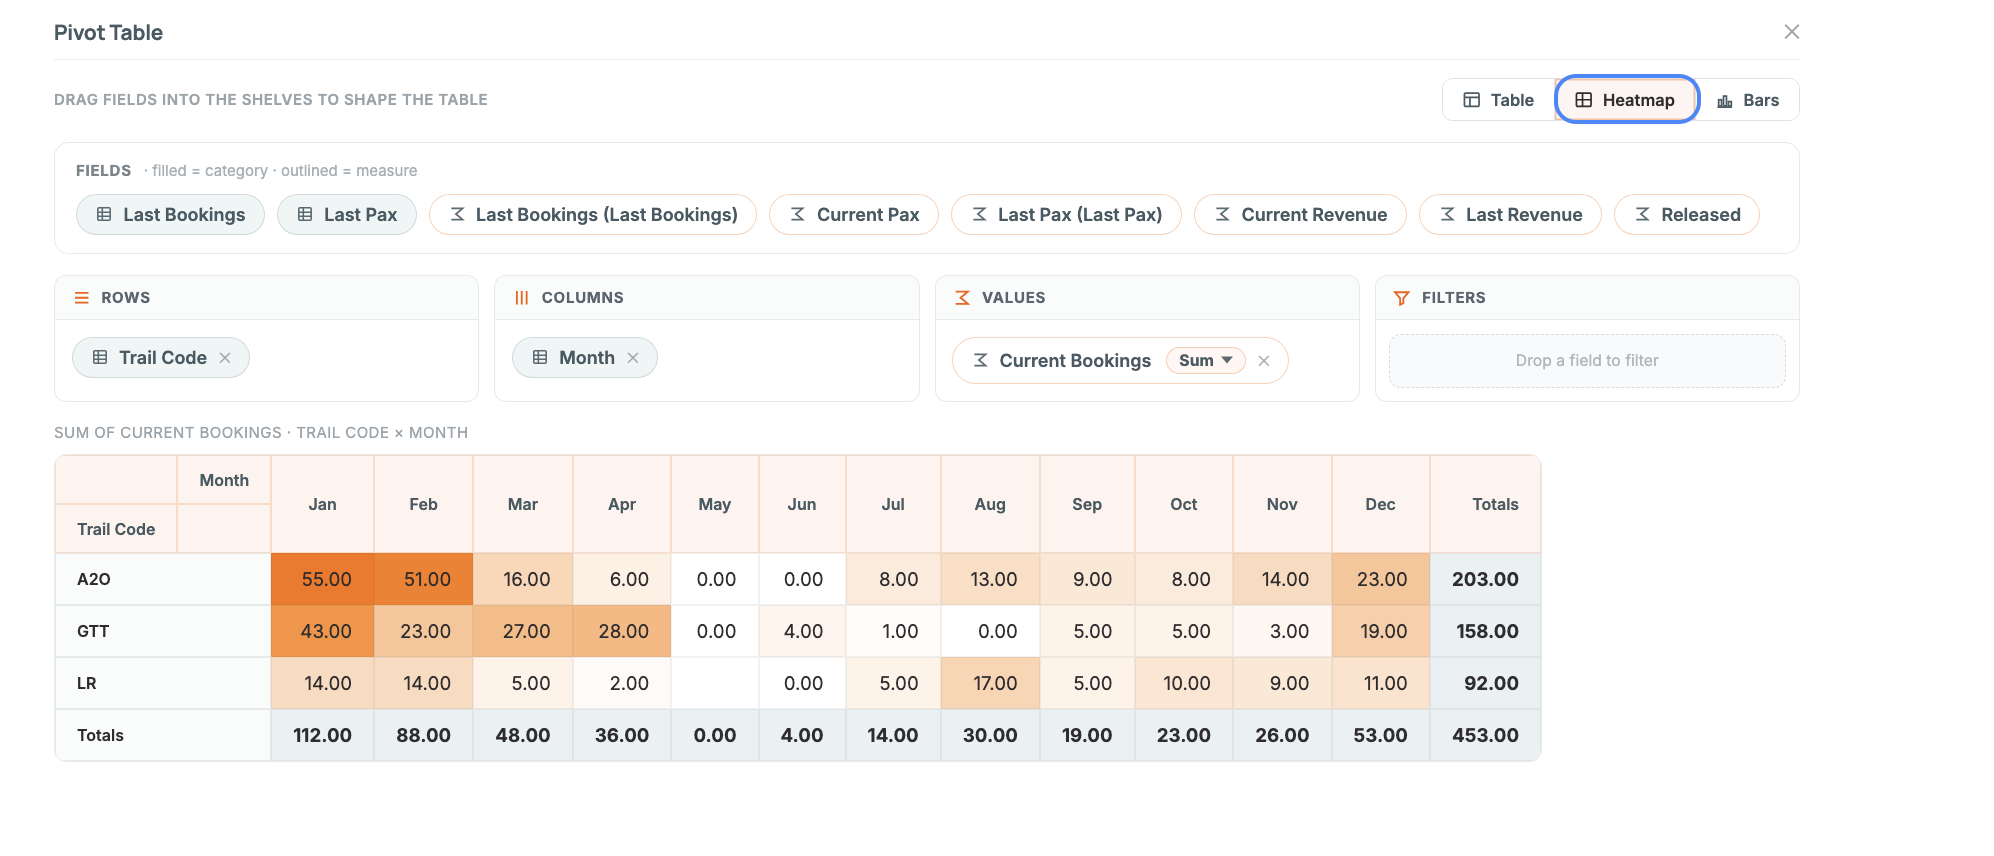Screen dimensions: 1994x856
Task: Switch to the Bars view
Action: 1748,100
